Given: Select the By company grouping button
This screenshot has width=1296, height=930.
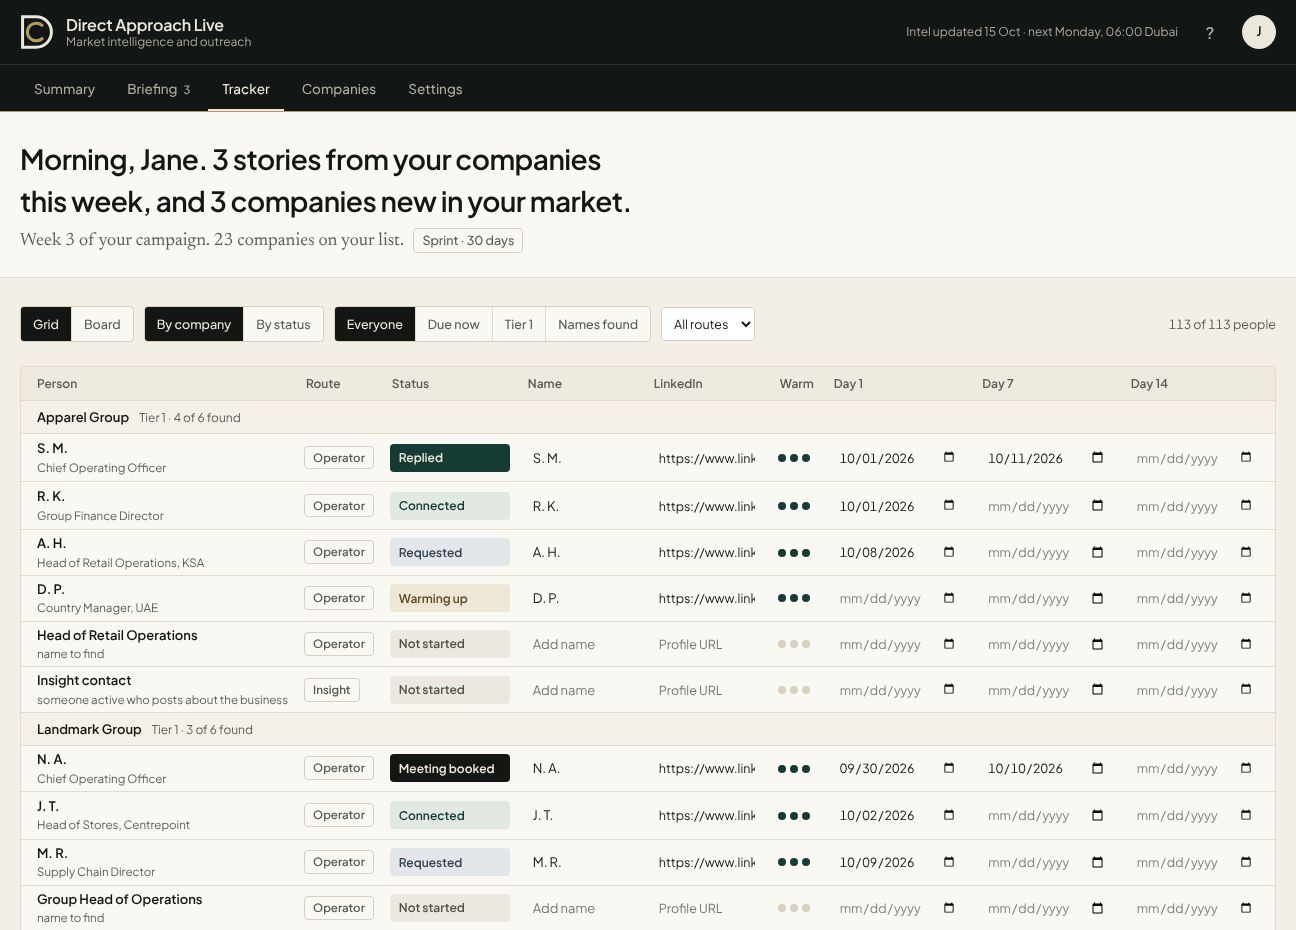Looking at the screenshot, I should [x=194, y=324].
